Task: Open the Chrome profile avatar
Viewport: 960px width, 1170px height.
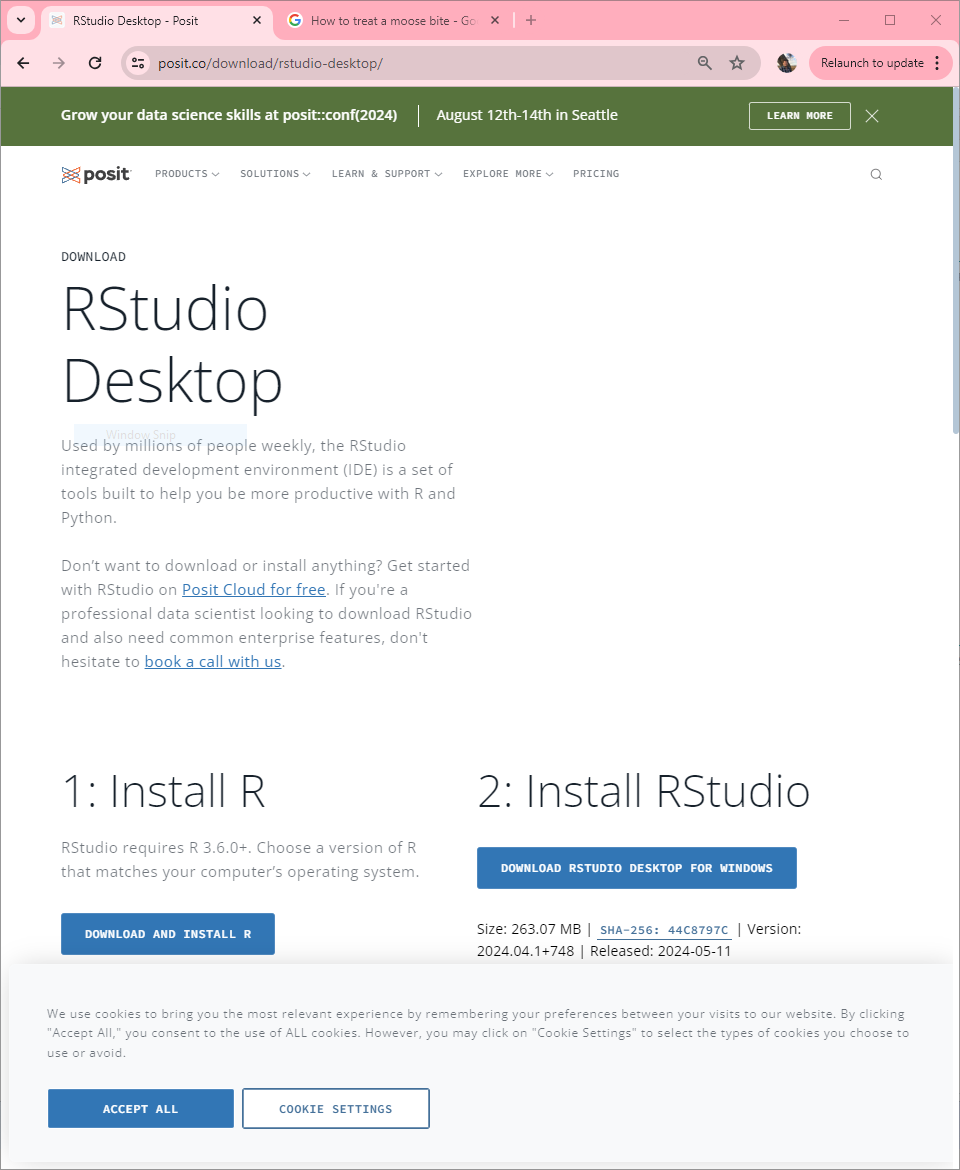Action: pyautogui.click(x=786, y=63)
